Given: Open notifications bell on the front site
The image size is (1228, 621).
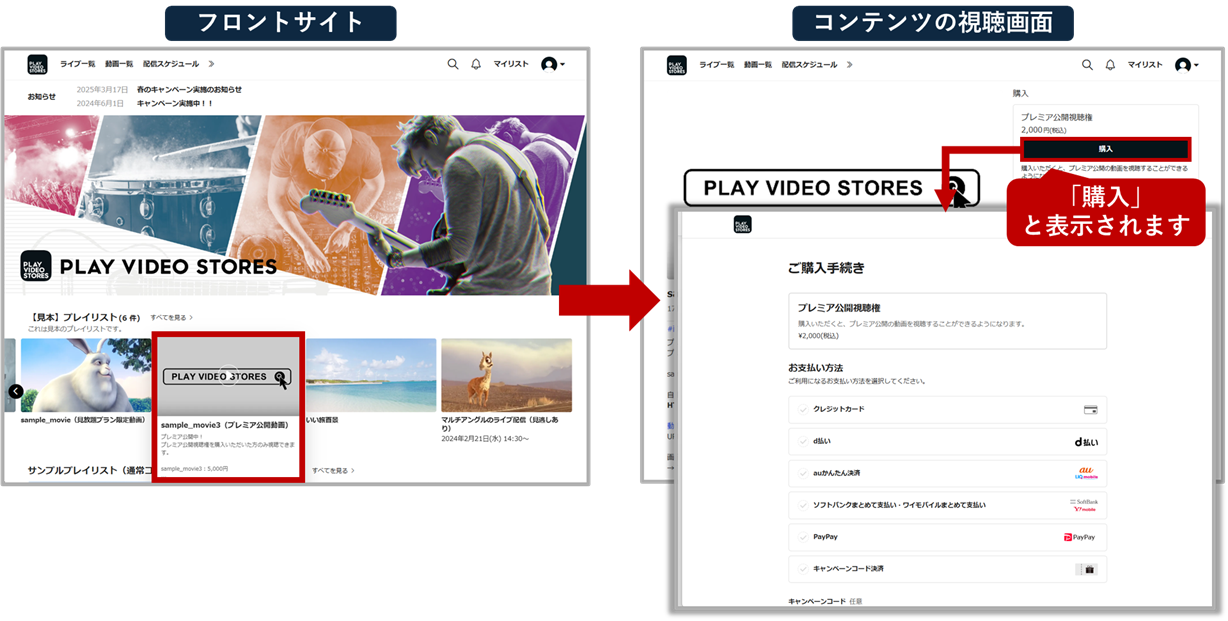Looking at the screenshot, I should [x=476, y=64].
